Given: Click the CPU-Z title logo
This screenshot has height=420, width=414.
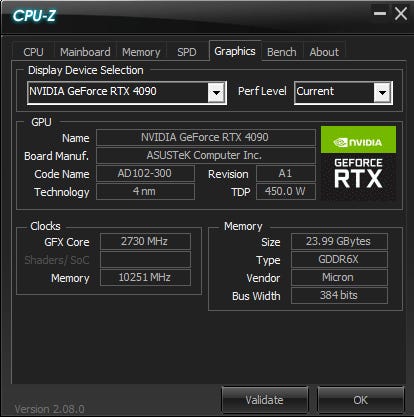Looking at the screenshot, I should (34, 16).
